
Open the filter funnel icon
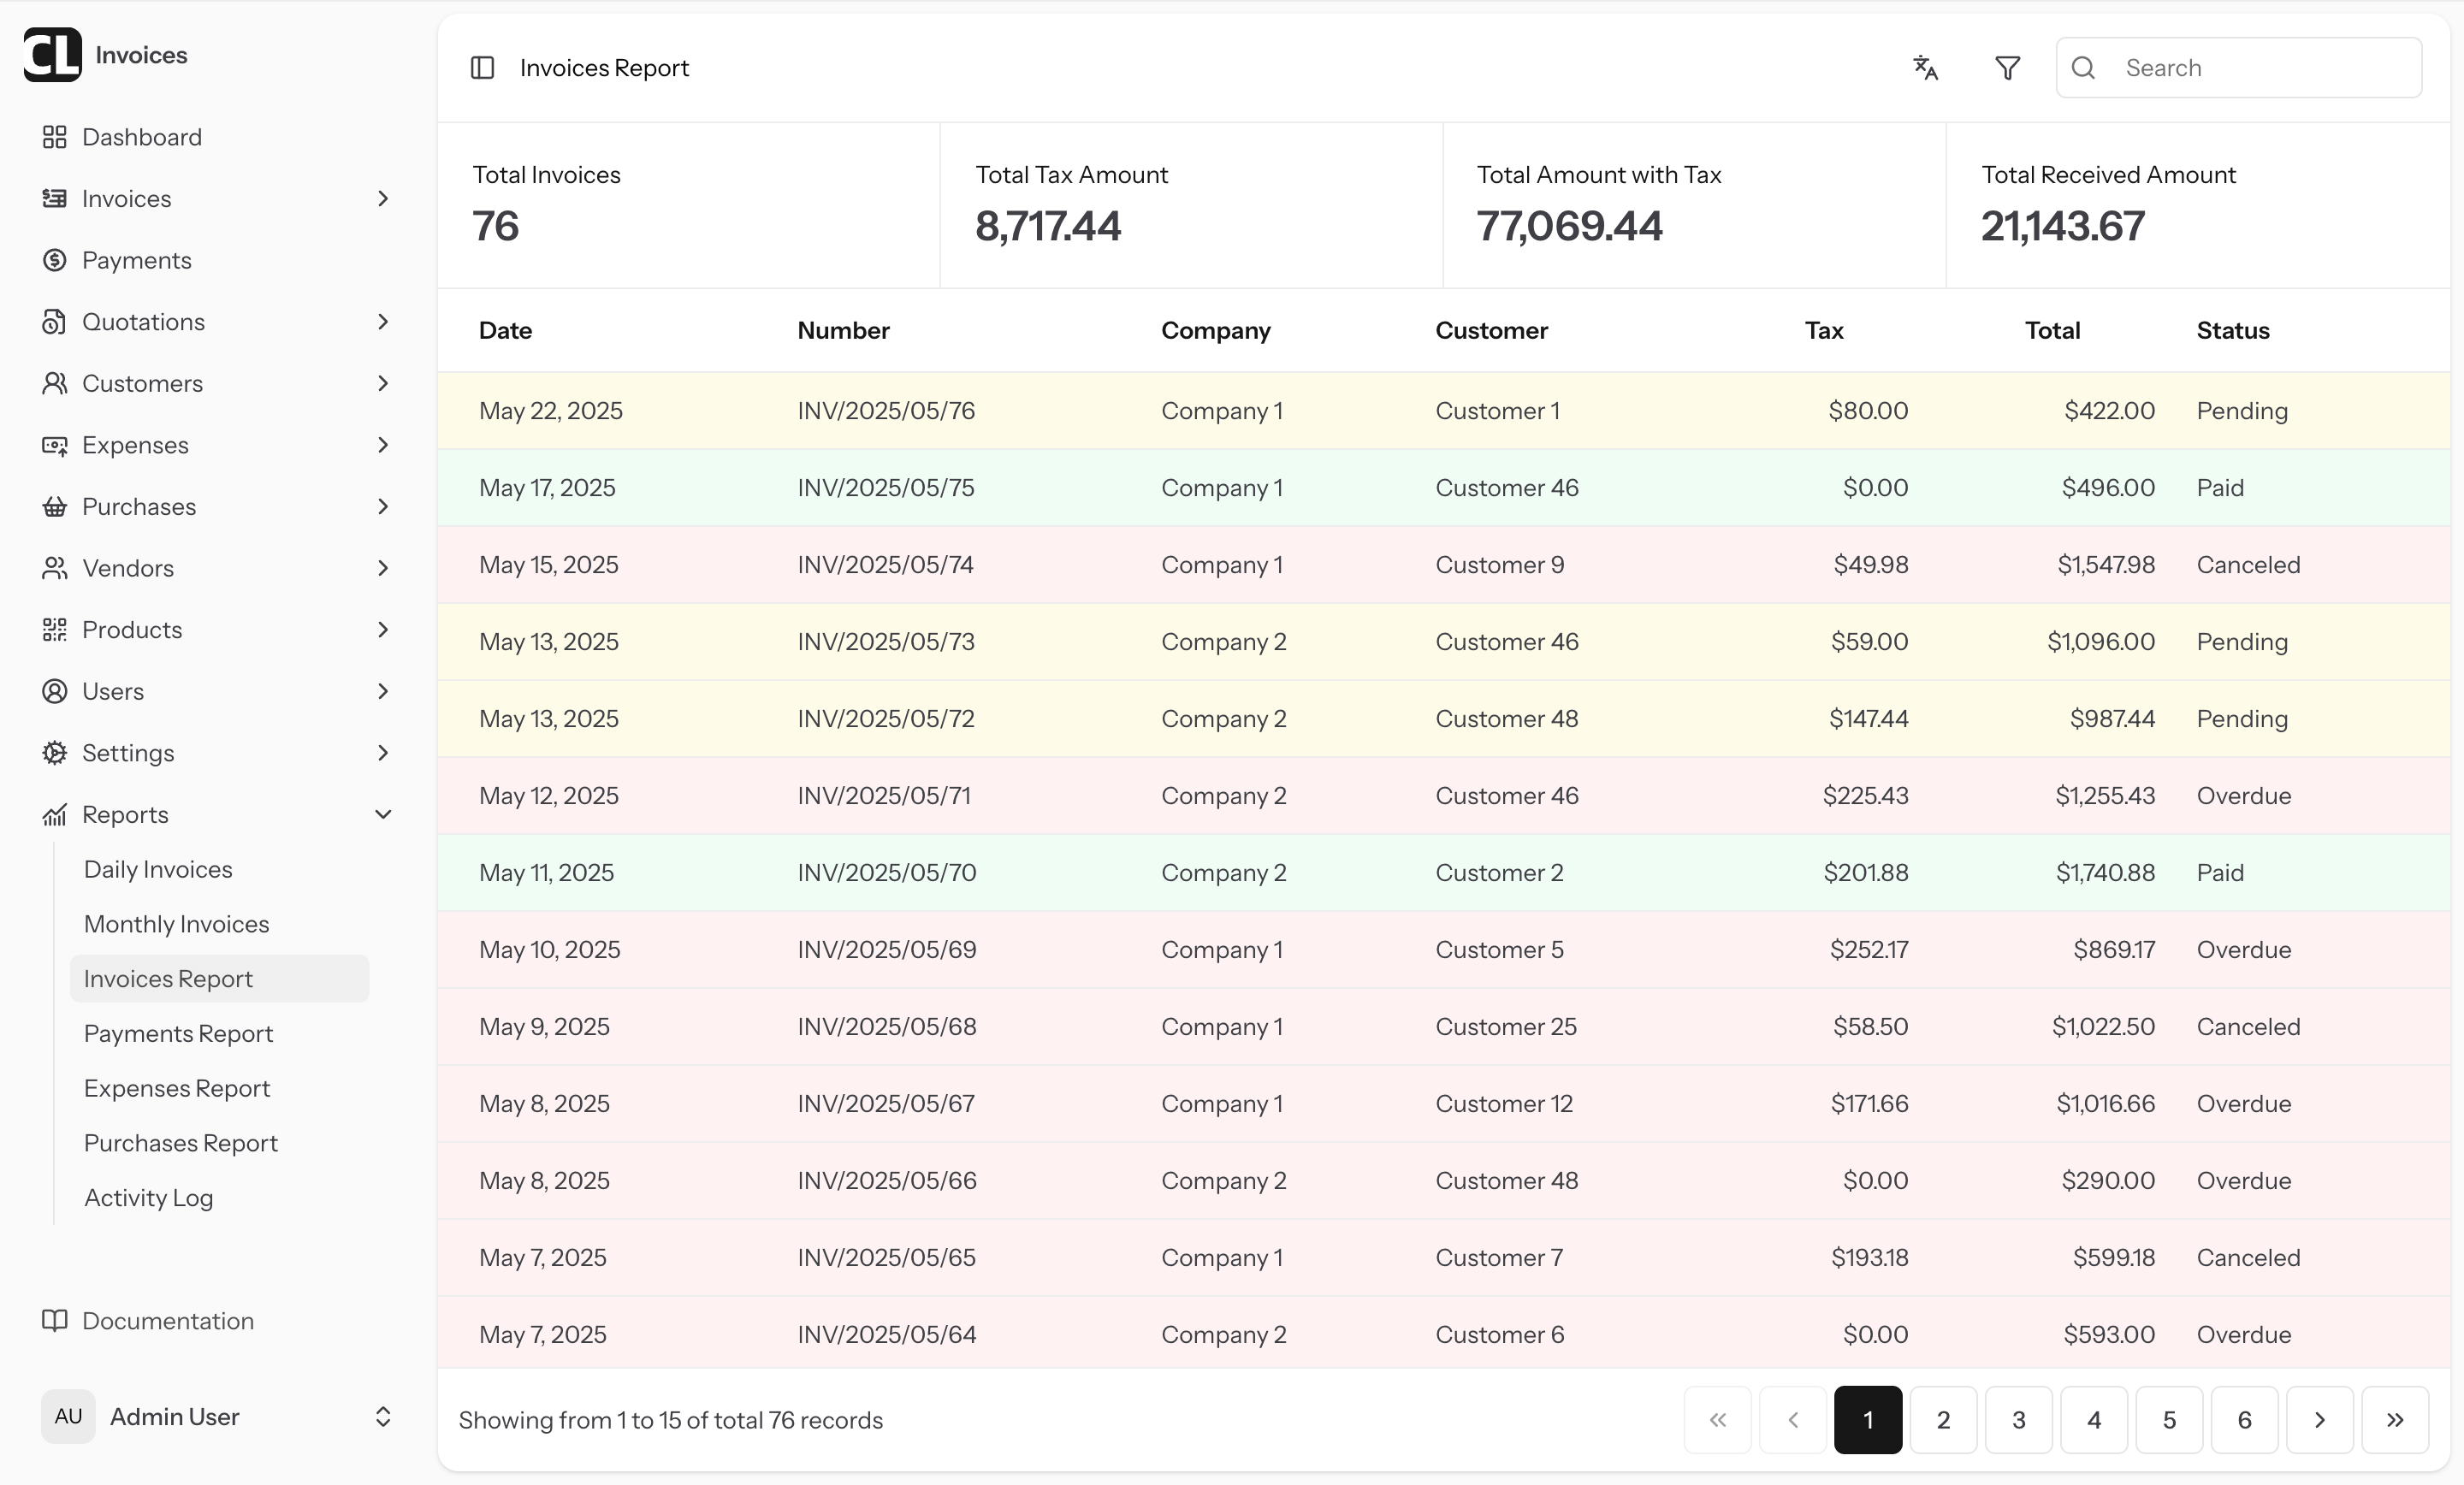[2007, 68]
